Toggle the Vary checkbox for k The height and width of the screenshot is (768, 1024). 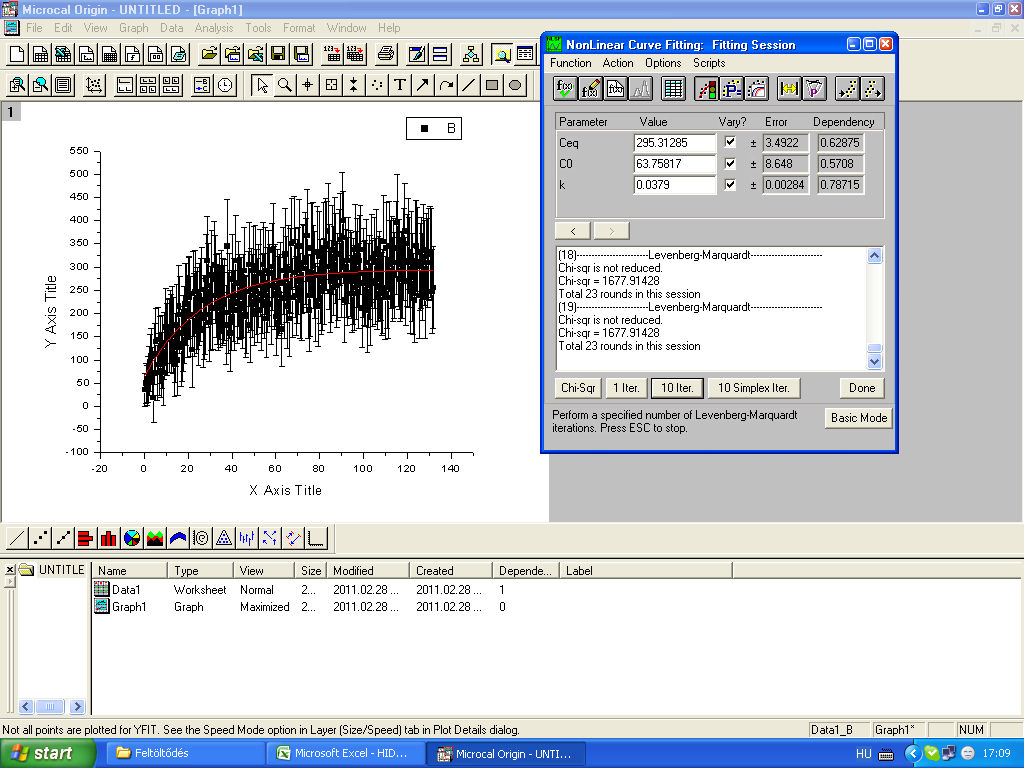730,184
